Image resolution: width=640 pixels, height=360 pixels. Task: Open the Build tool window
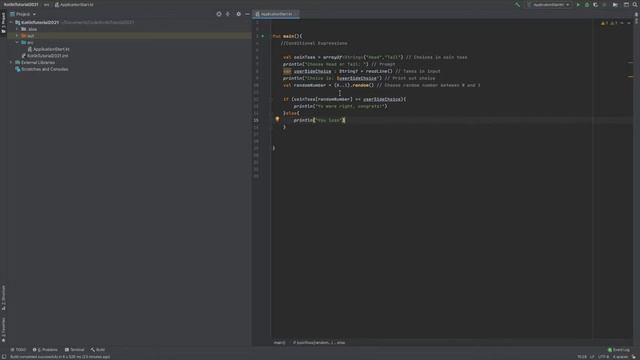pos(98,349)
